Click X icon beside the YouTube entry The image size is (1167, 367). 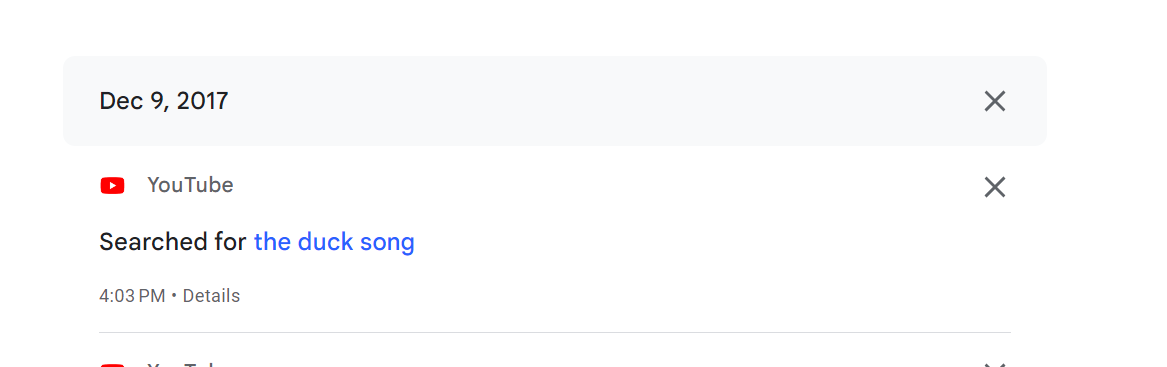click(x=994, y=188)
